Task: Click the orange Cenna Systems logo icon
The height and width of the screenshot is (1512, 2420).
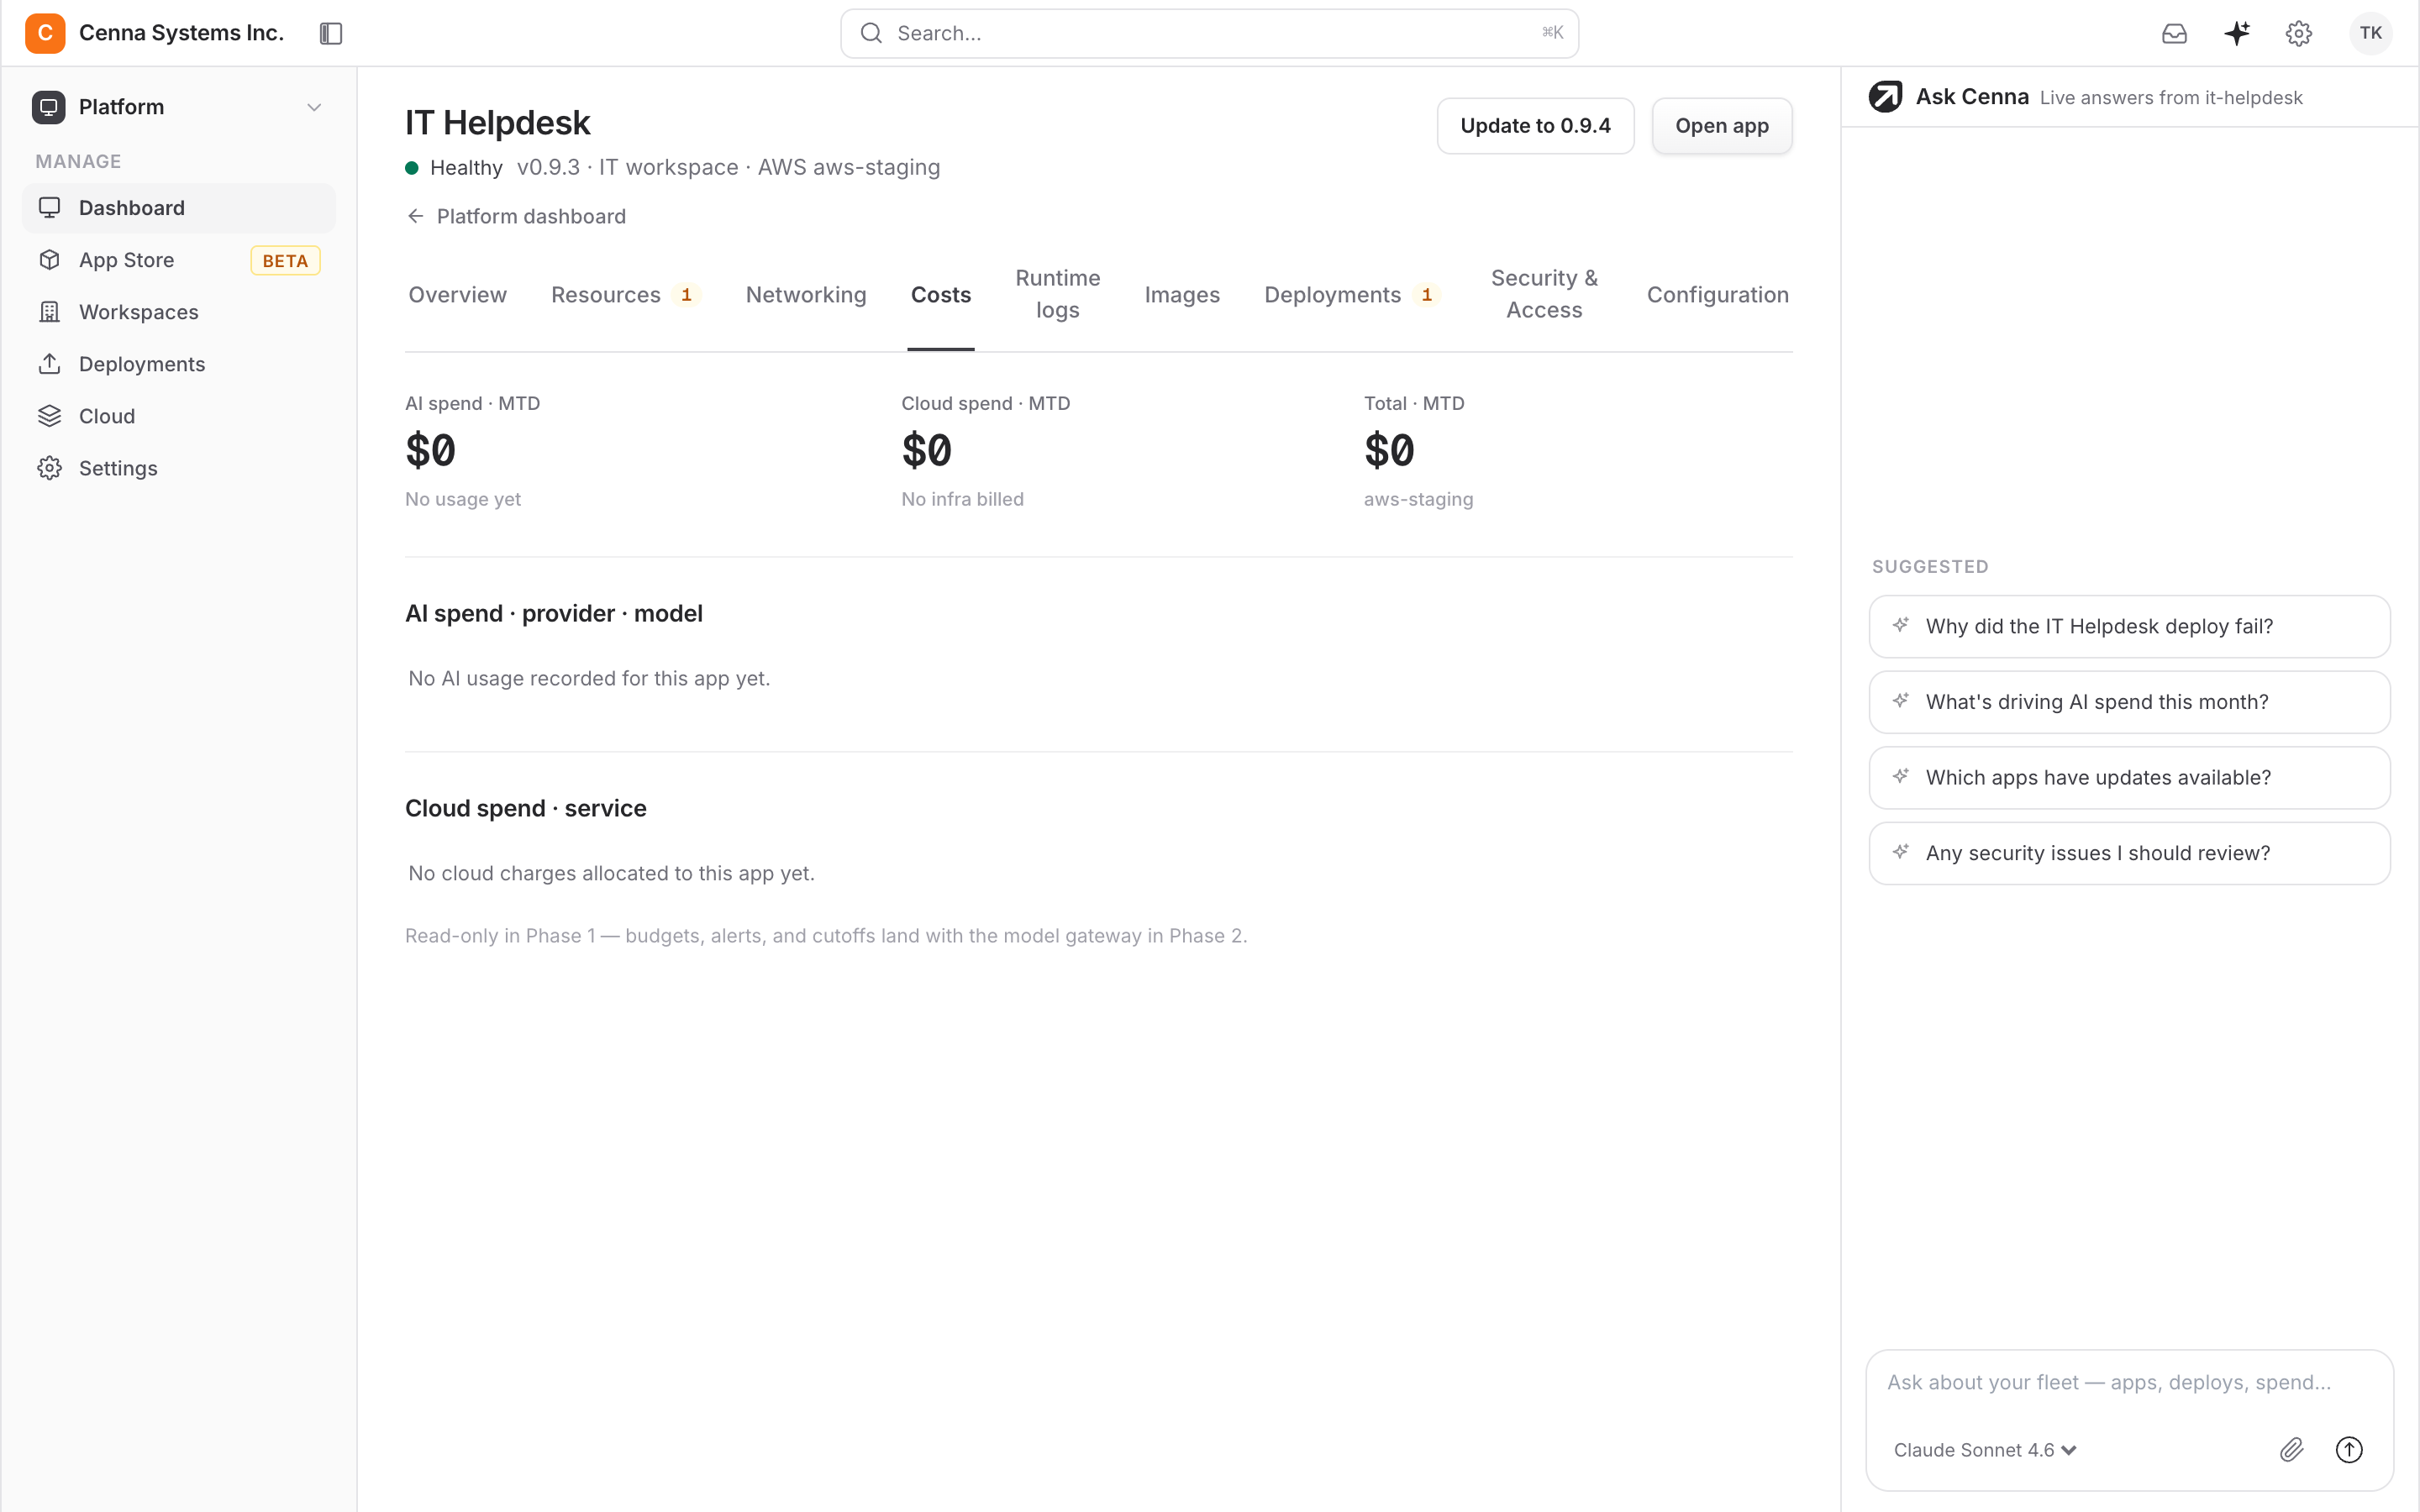Action: (45, 33)
